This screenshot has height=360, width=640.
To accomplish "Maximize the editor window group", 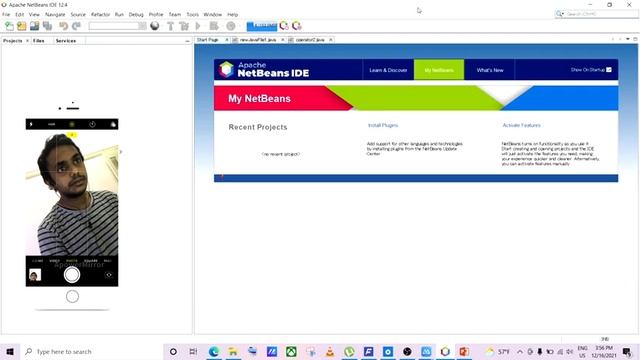I will pyautogui.click(x=635, y=39).
